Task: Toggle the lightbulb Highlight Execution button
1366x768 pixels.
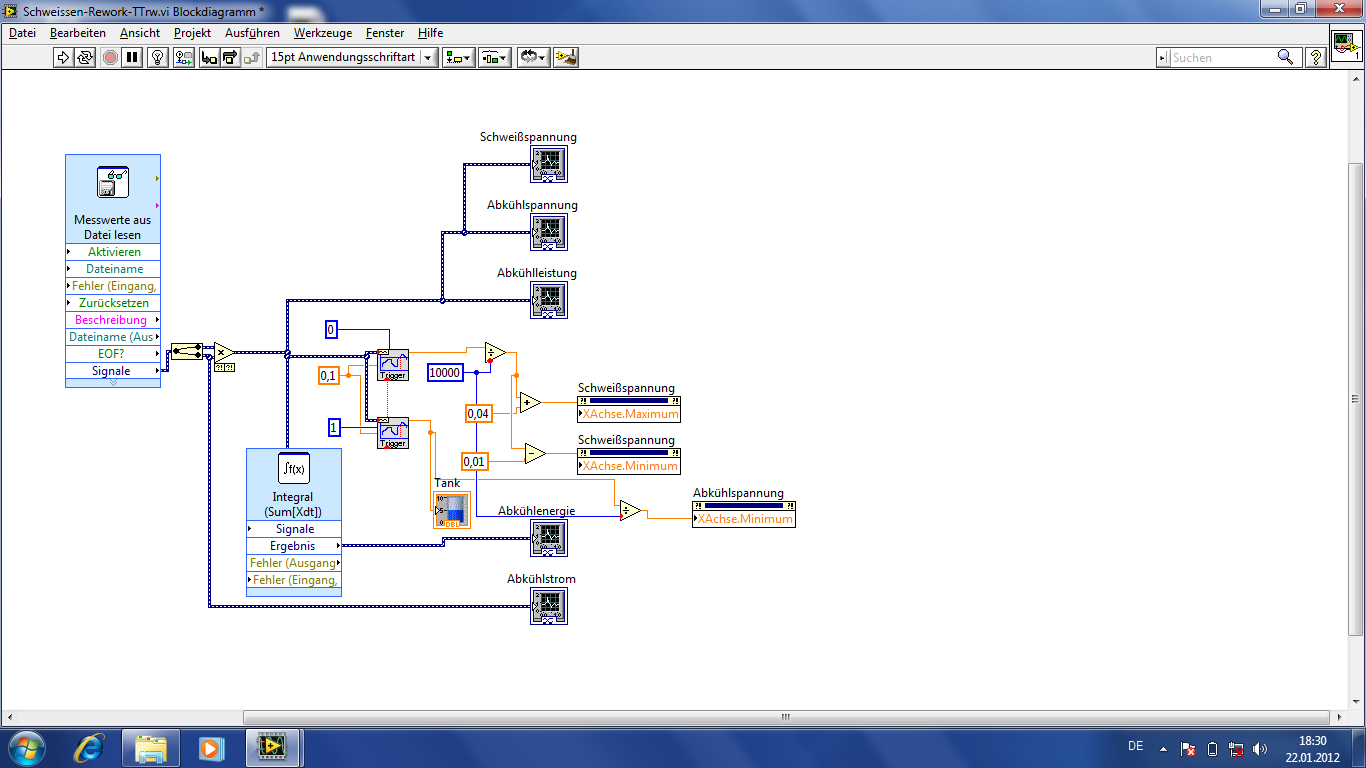Action: click(158, 57)
